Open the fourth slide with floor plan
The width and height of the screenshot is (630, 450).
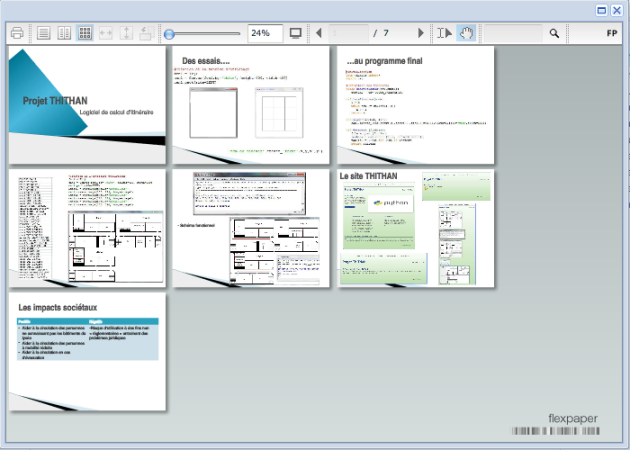[87, 228]
